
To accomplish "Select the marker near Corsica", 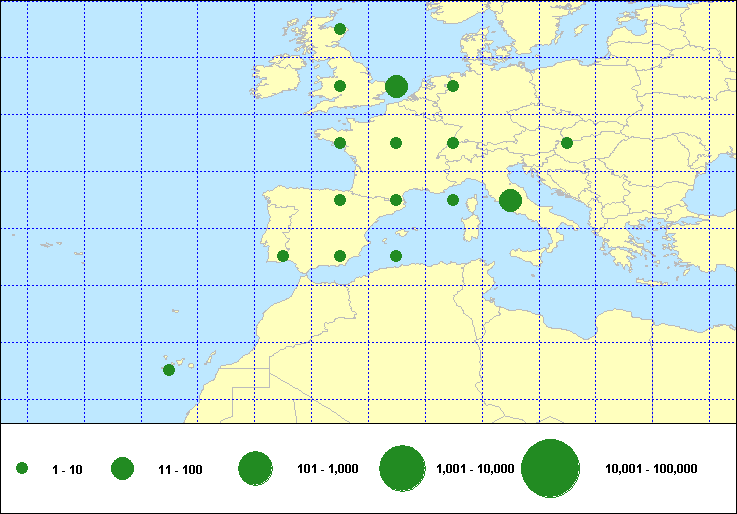I will (x=453, y=200).
